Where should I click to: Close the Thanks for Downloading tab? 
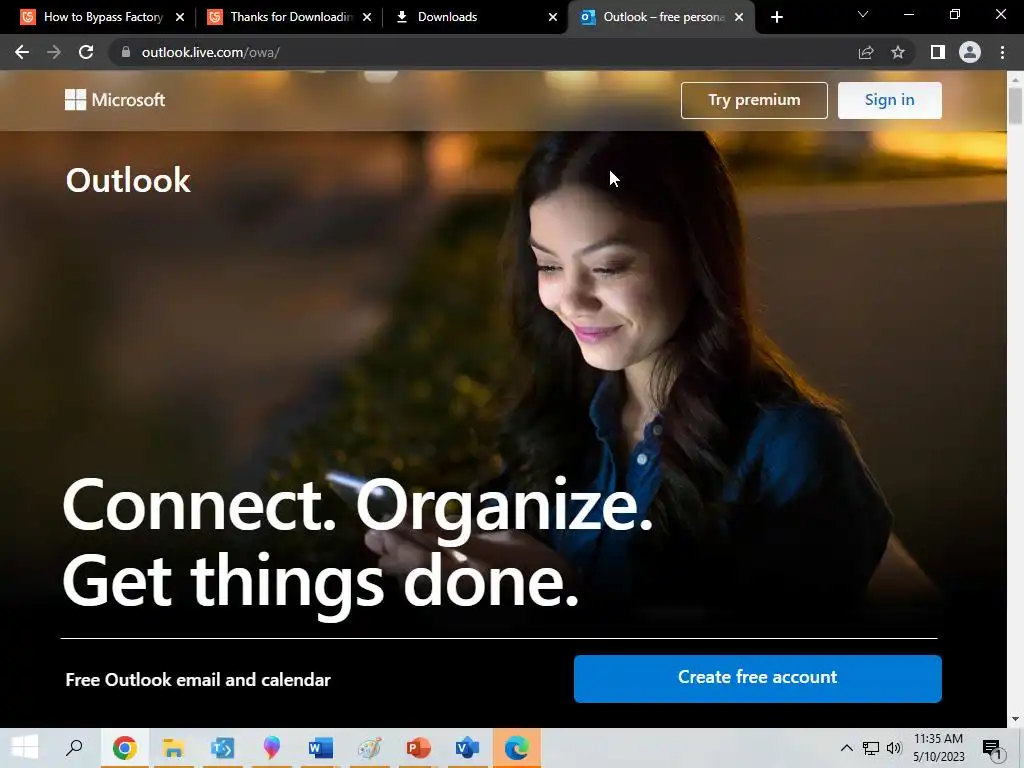pos(366,18)
